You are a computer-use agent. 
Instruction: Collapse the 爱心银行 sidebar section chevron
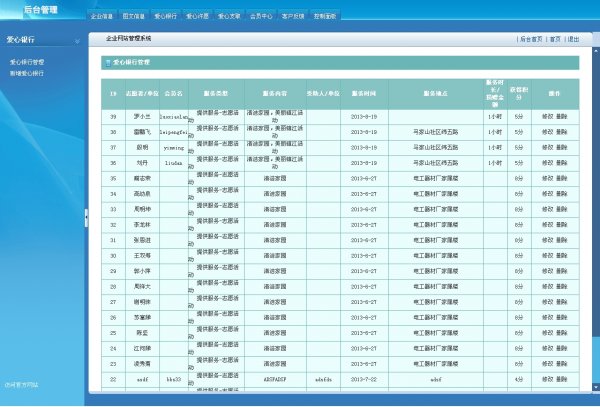(77, 41)
